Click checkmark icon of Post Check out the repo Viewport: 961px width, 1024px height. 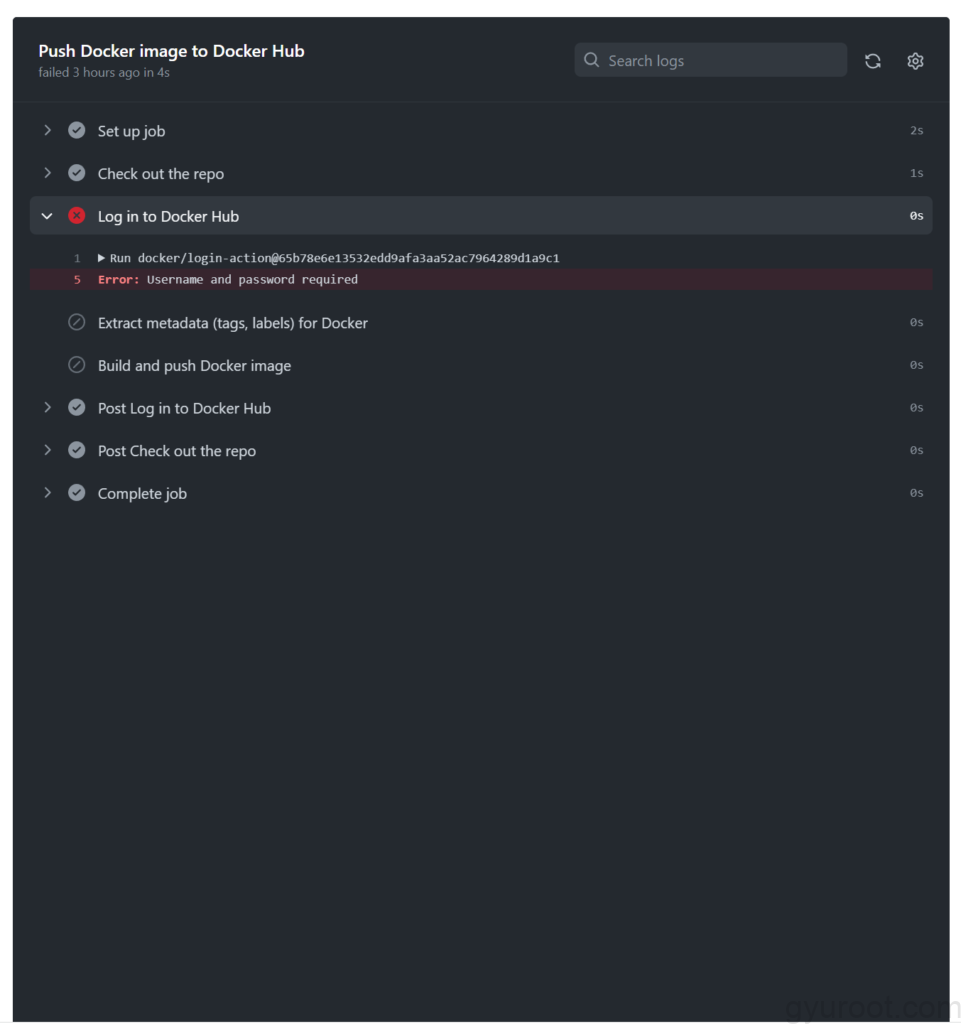coord(77,451)
